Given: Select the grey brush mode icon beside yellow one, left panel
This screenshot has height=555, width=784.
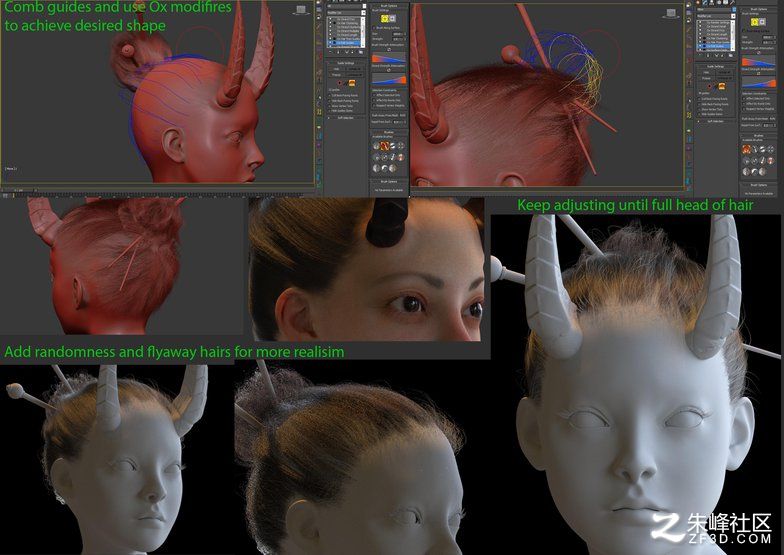Looking at the screenshot, I should tap(392, 18).
